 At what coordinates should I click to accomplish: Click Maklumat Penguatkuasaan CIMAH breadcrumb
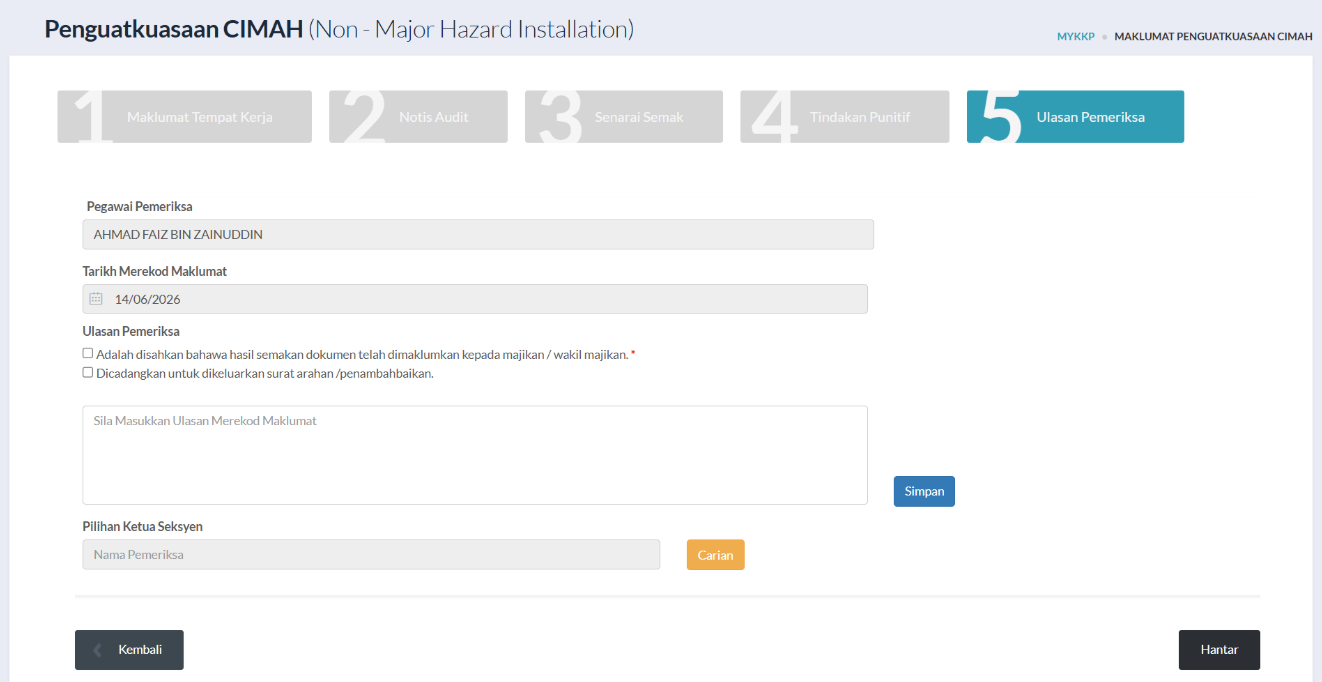pyautogui.click(x=1213, y=36)
